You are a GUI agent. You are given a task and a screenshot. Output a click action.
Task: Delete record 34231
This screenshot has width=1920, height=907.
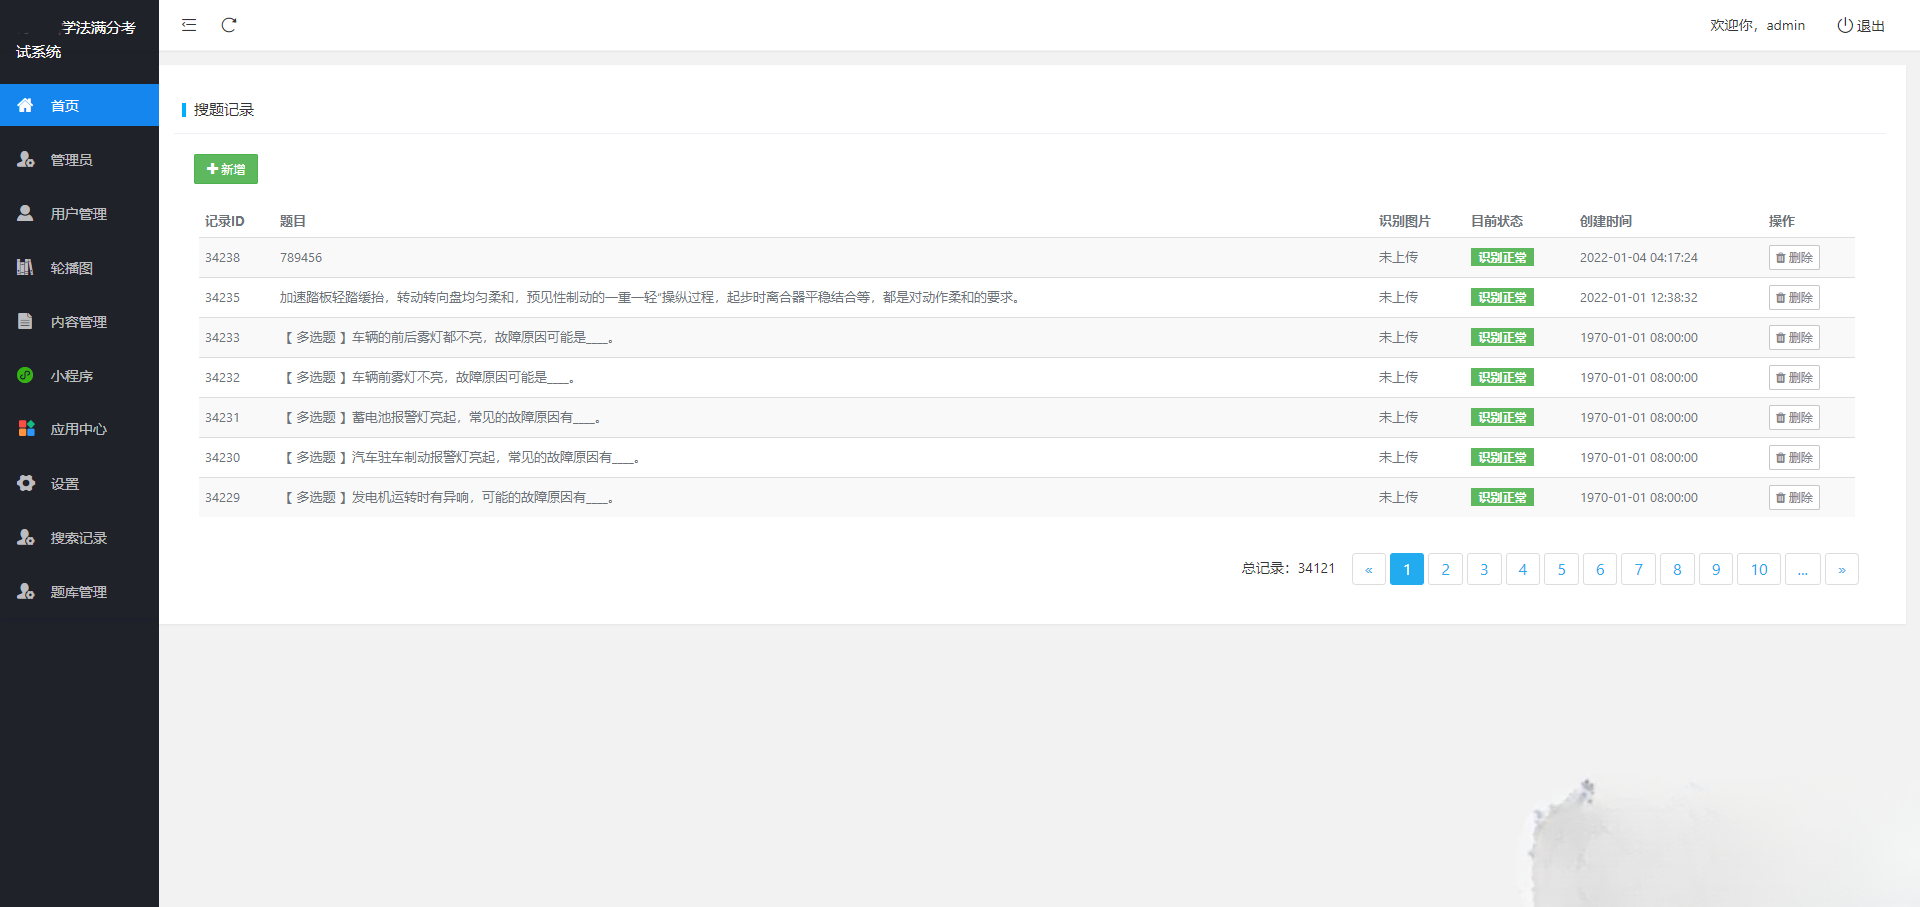(x=1794, y=417)
